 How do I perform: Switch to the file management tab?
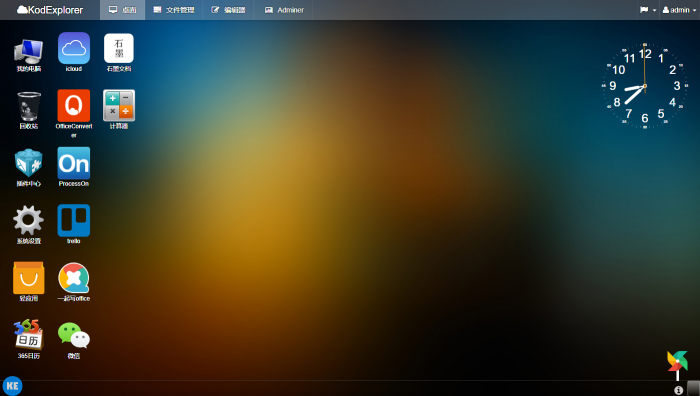tap(174, 10)
